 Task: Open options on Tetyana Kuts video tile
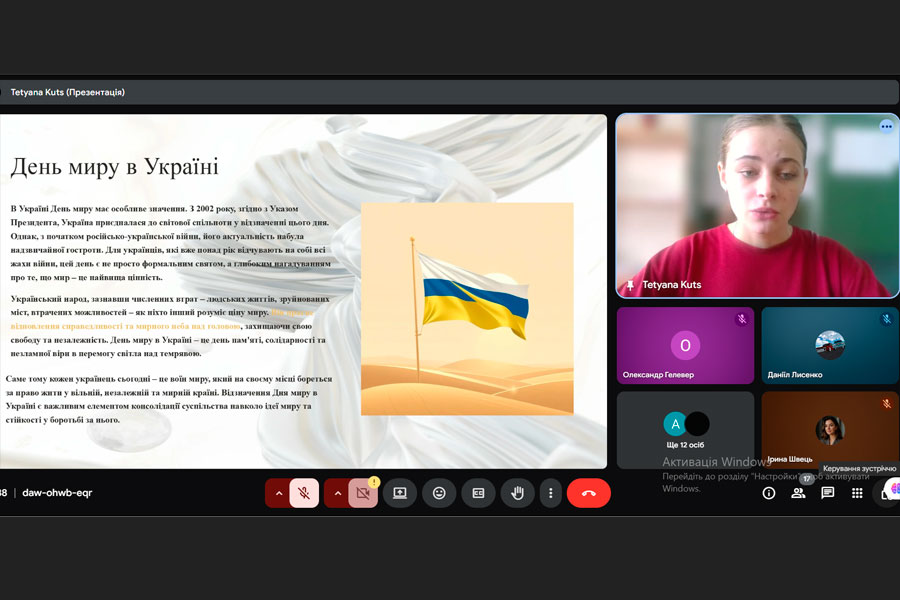[886, 126]
